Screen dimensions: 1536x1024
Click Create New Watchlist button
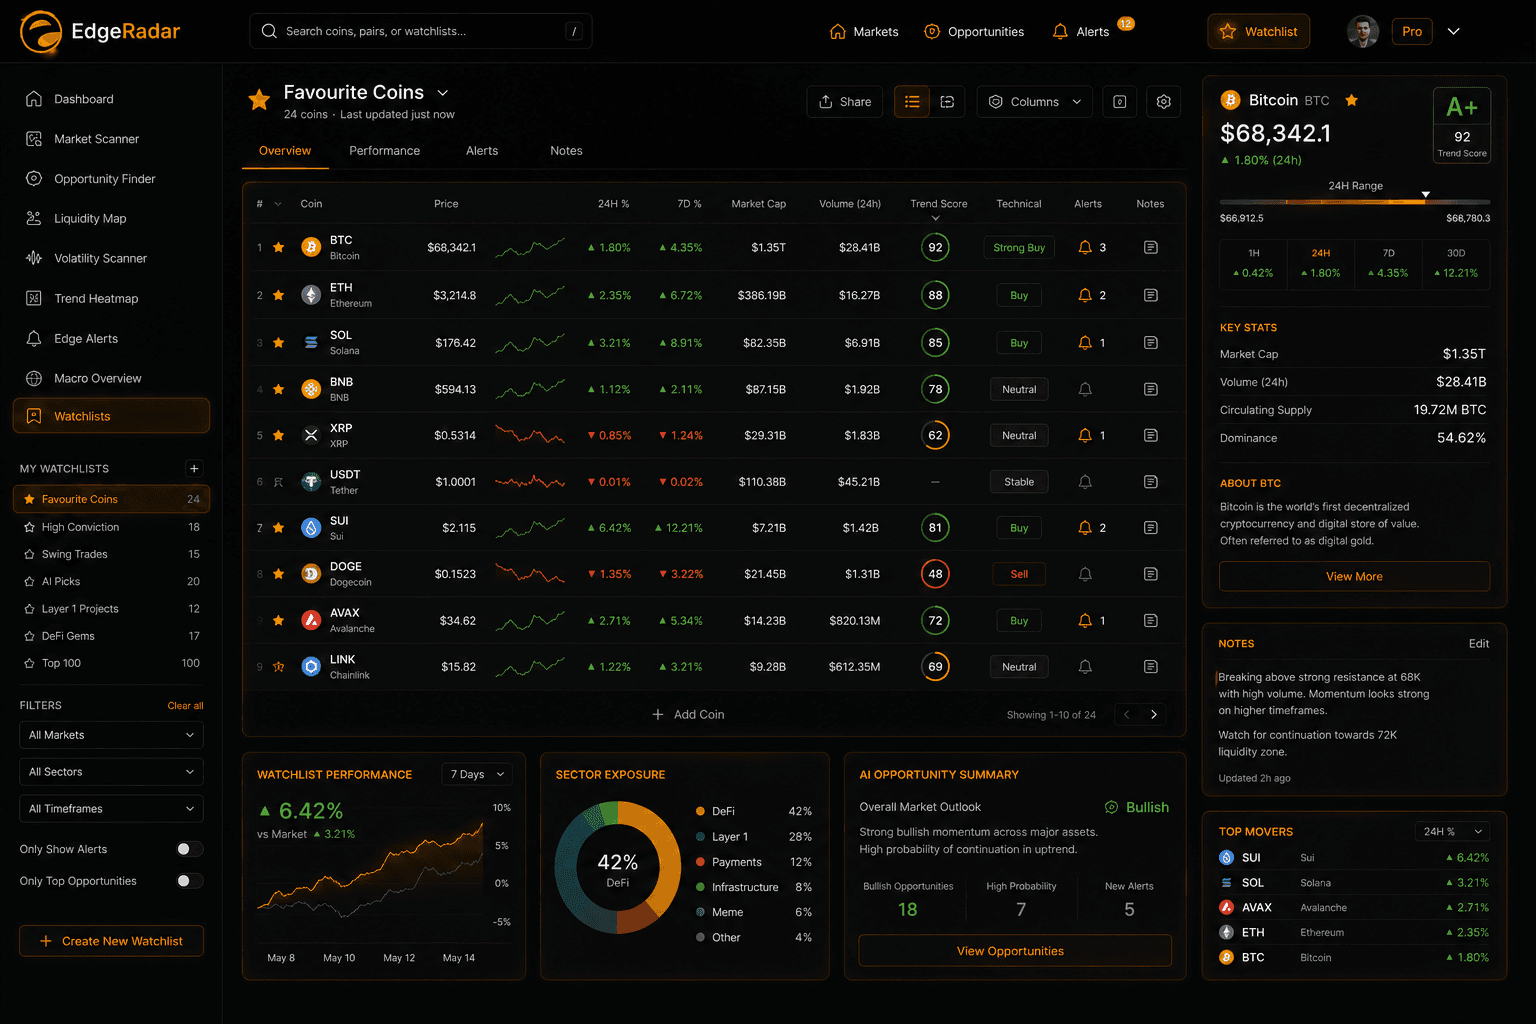pyautogui.click(x=111, y=941)
